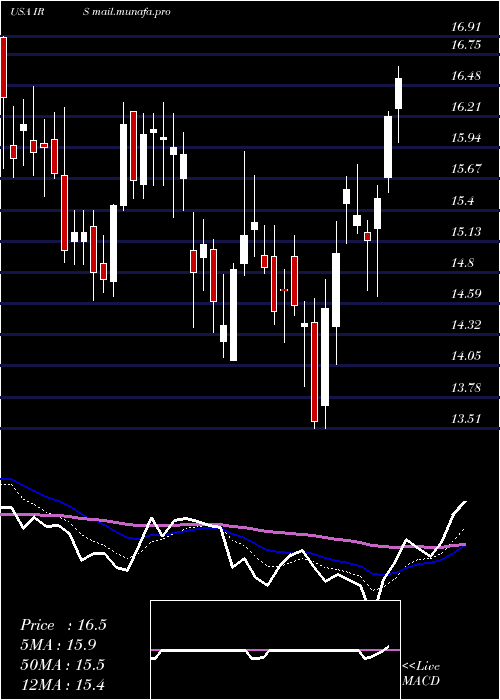Click the <<Live MACD label
Viewport: 500px width, 700px height.
tap(421, 673)
